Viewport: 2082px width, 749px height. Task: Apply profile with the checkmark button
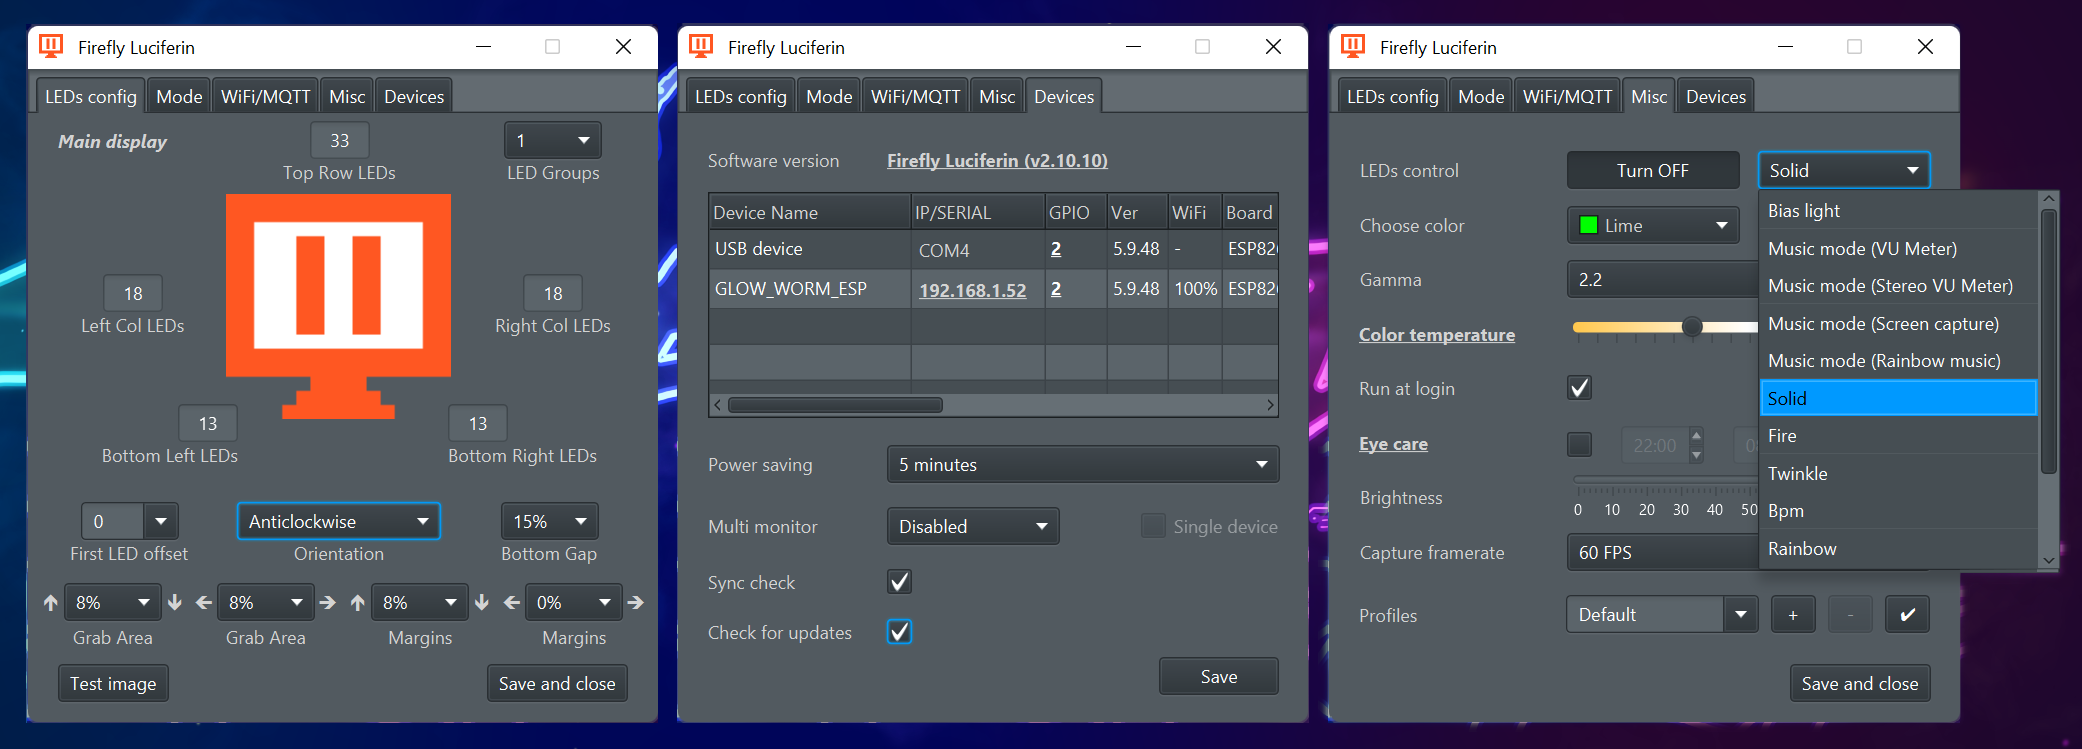(1907, 615)
